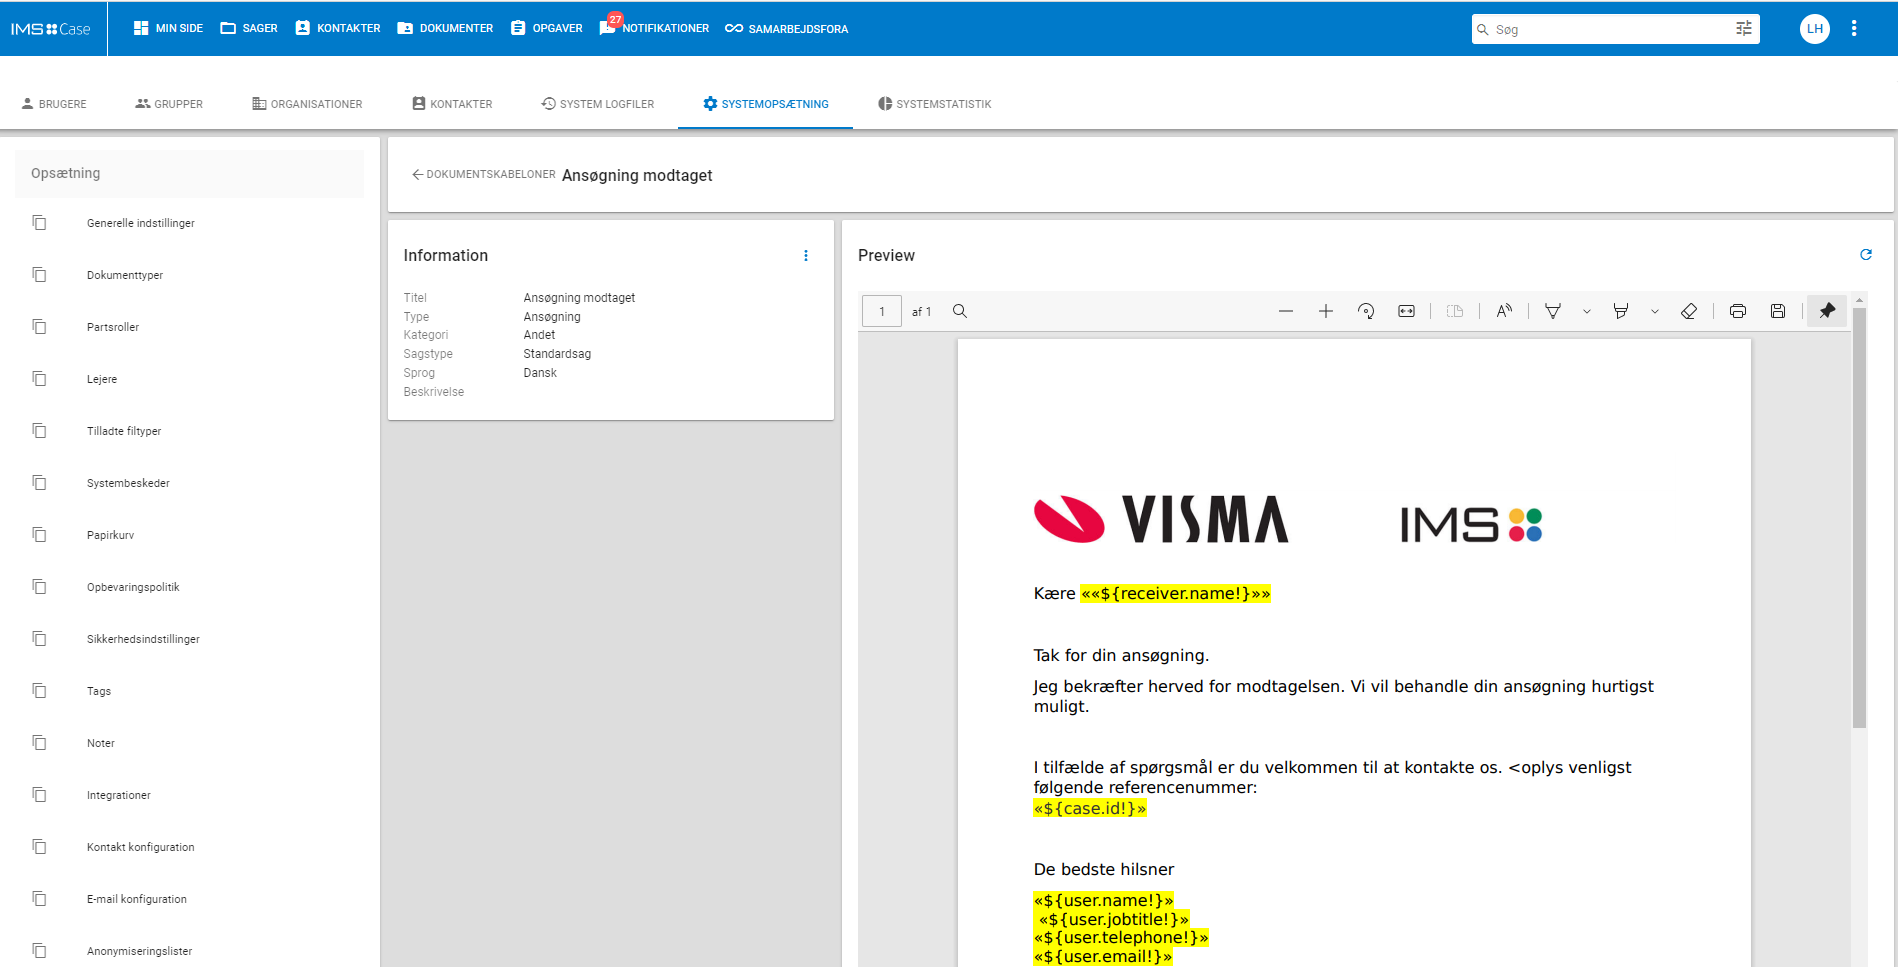1898x967 pixels.
Task: Select the Eraser tool in the preview toolbar
Action: (1690, 311)
